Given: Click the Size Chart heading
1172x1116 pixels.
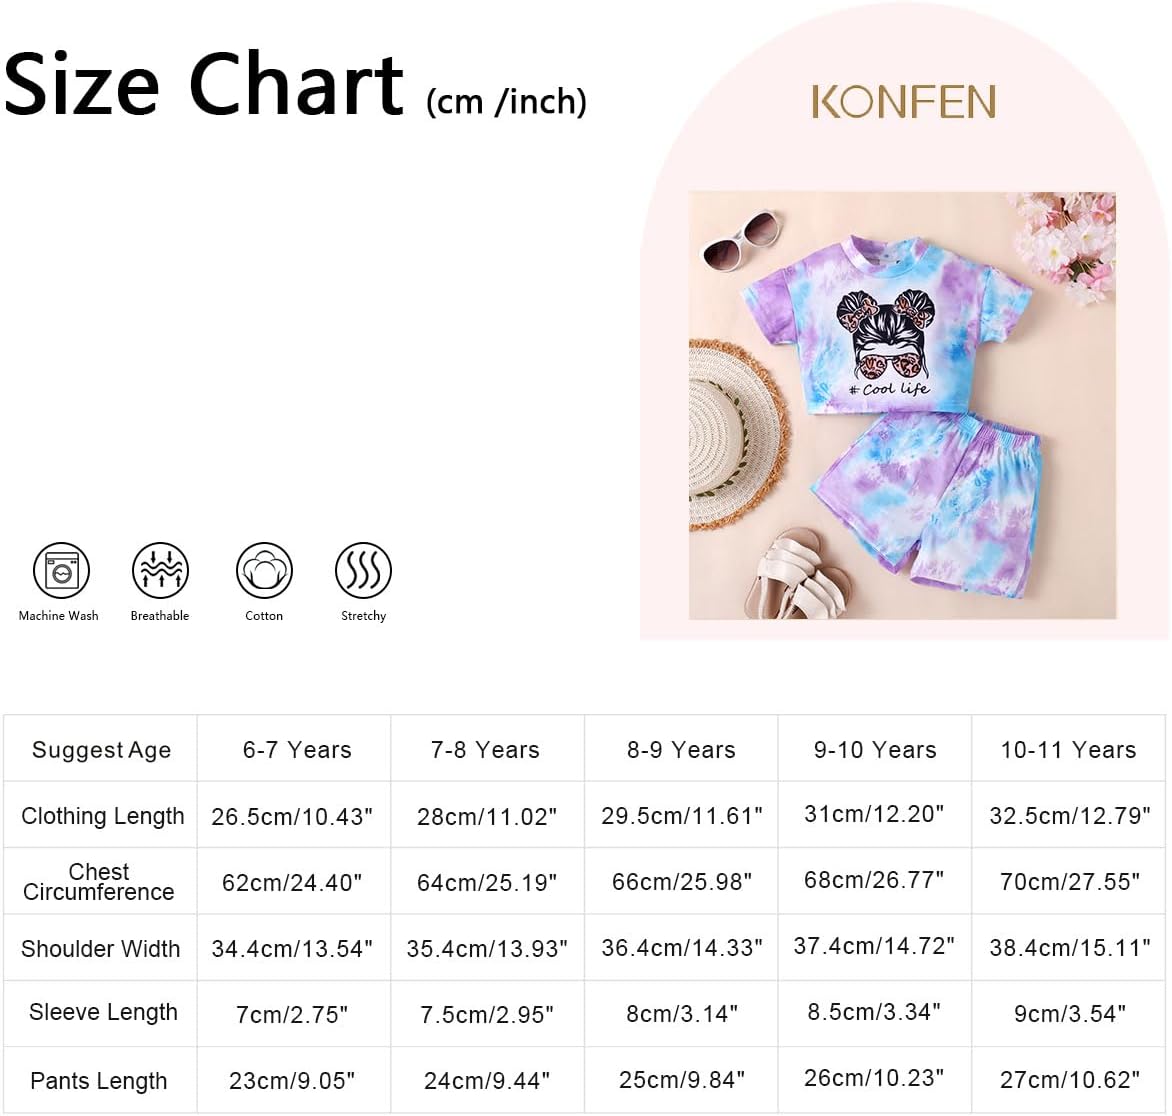Looking at the screenshot, I should (204, 84).
